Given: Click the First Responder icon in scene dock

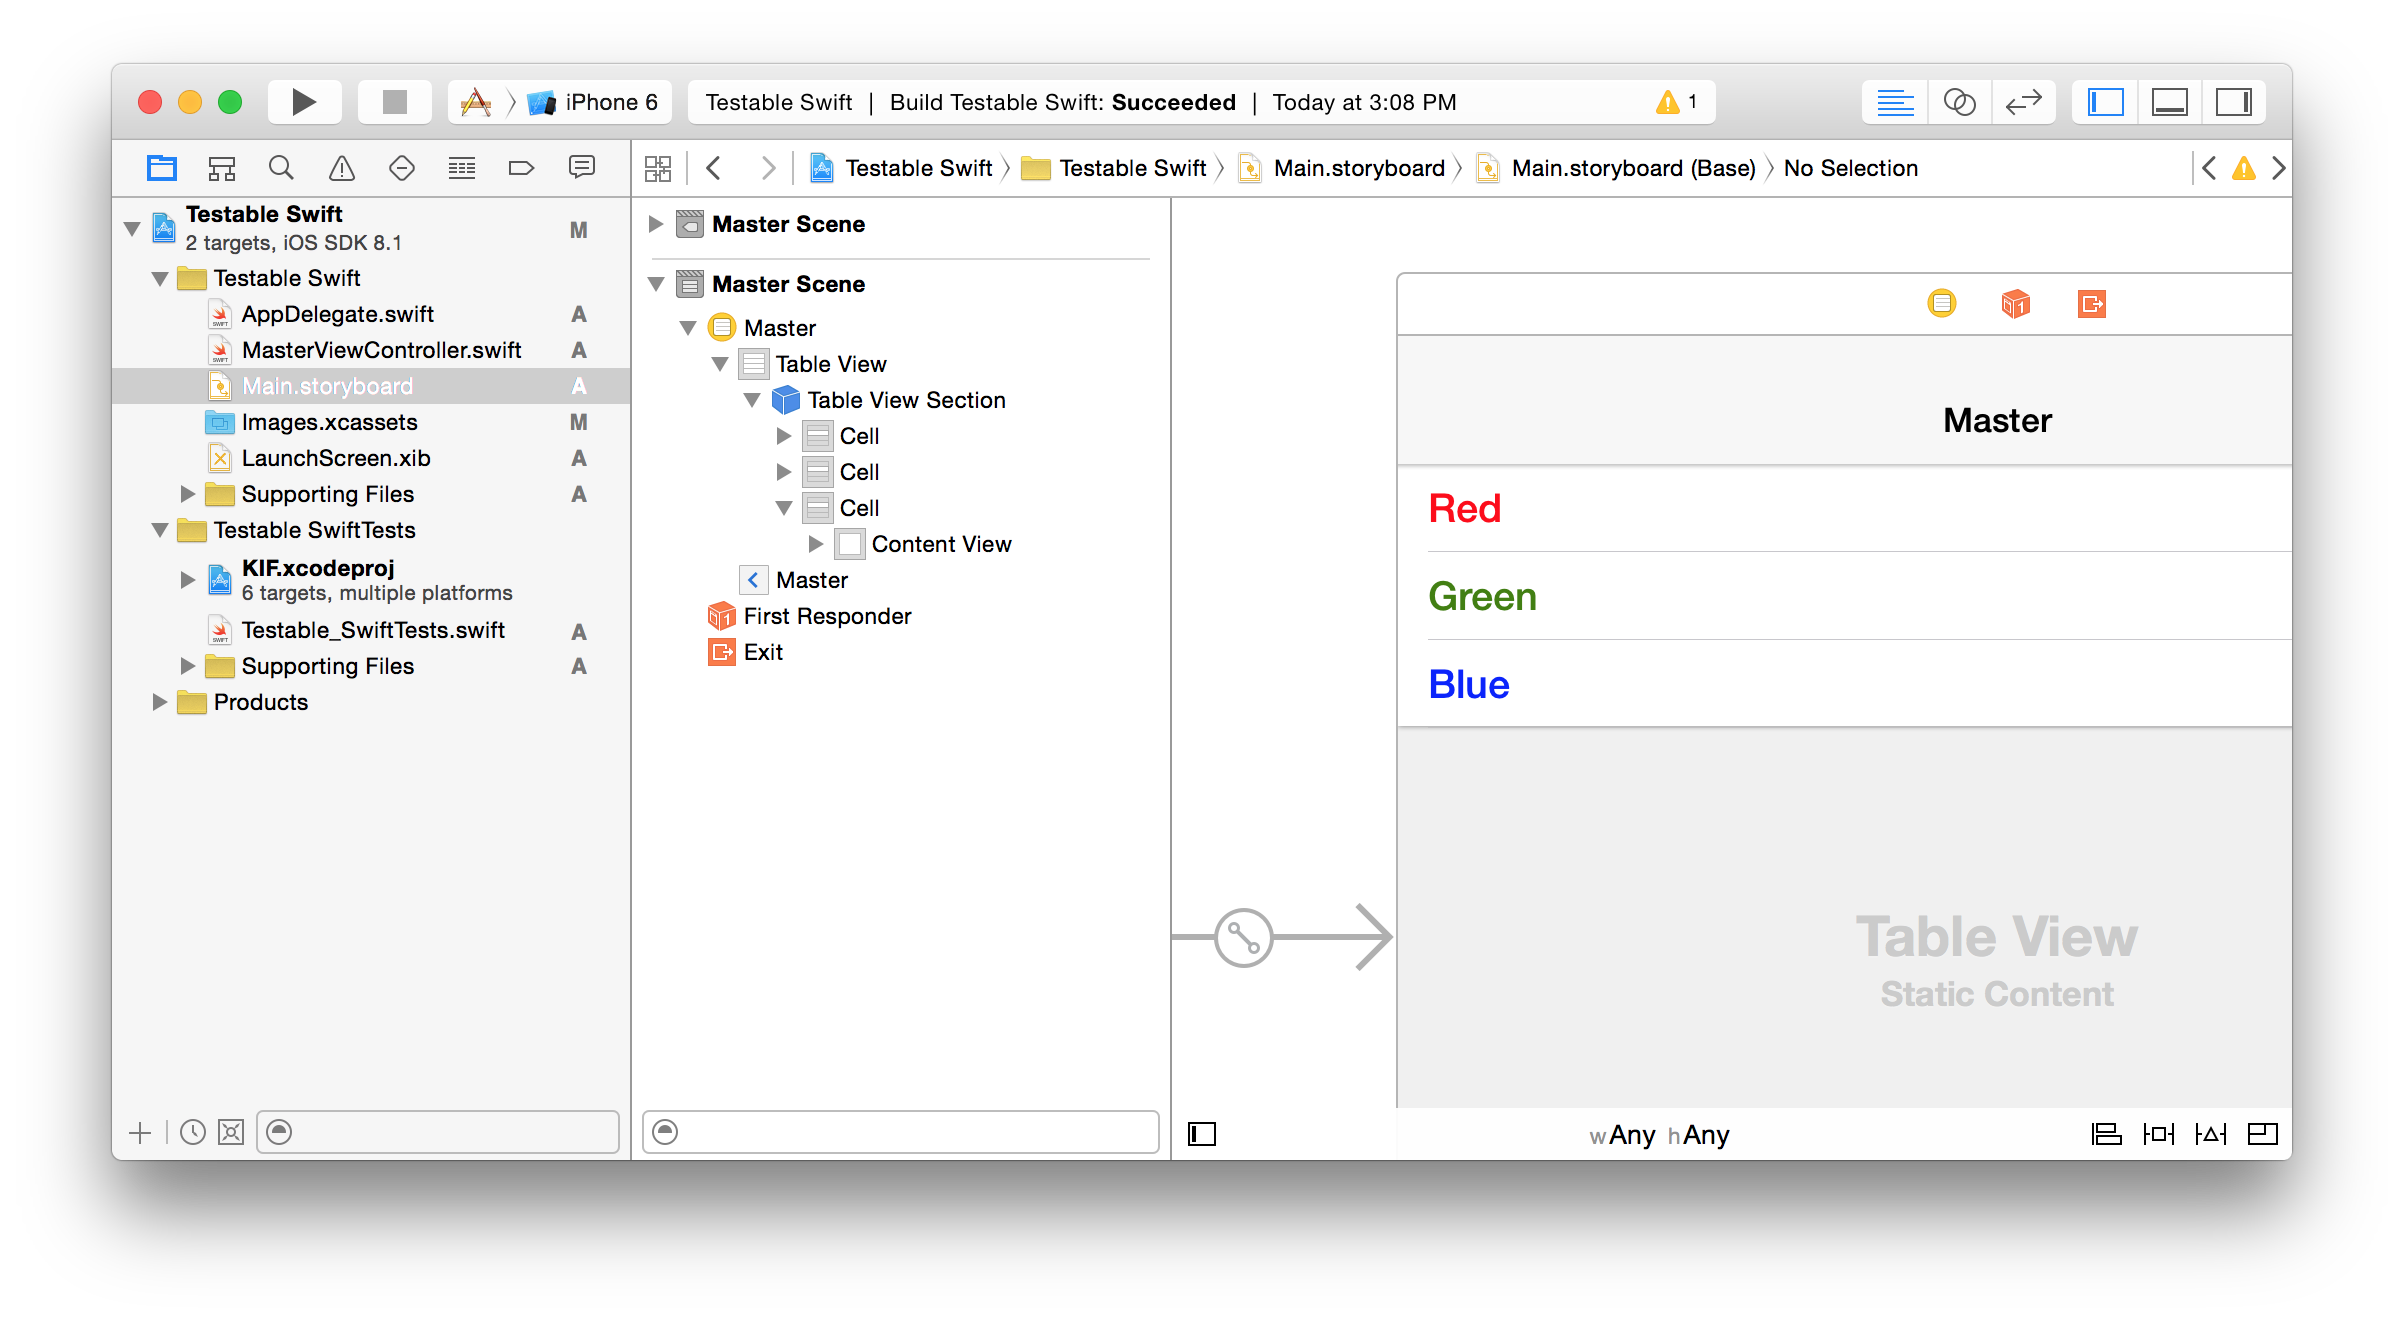Looking at the screenshot, I should tap(2015, 303).
